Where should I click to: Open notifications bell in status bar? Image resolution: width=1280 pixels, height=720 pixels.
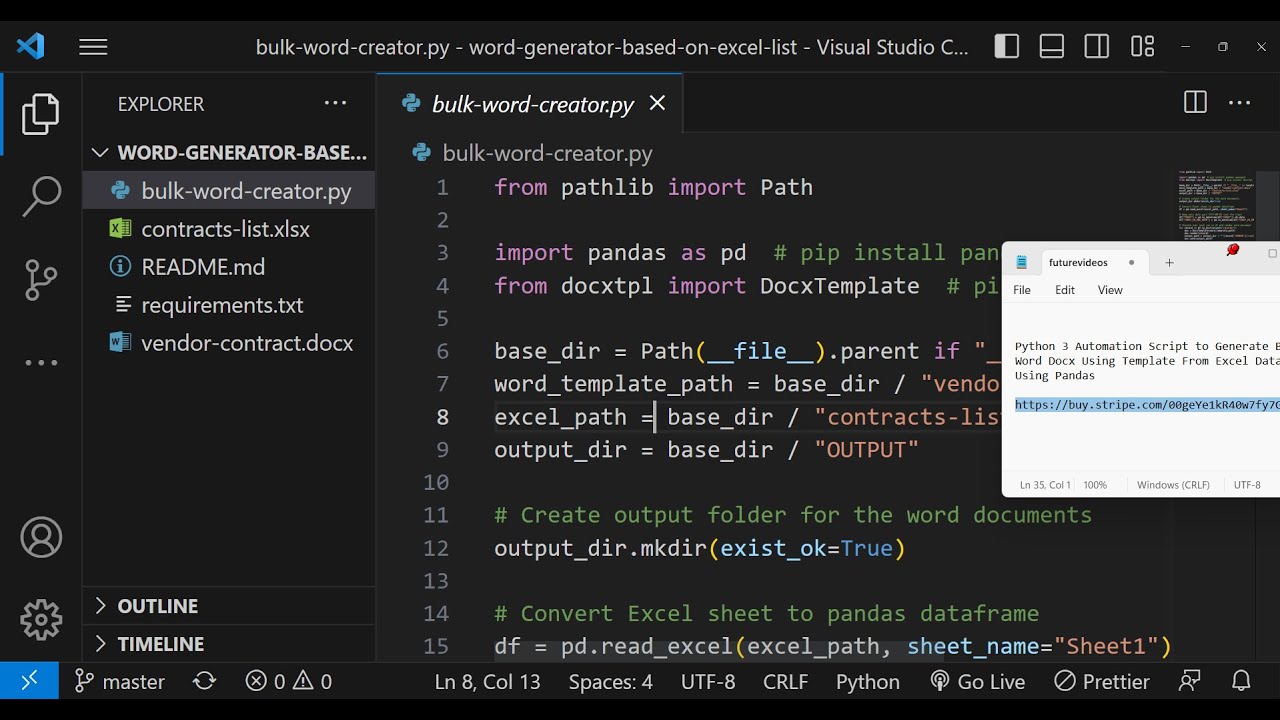(1241, 682)
